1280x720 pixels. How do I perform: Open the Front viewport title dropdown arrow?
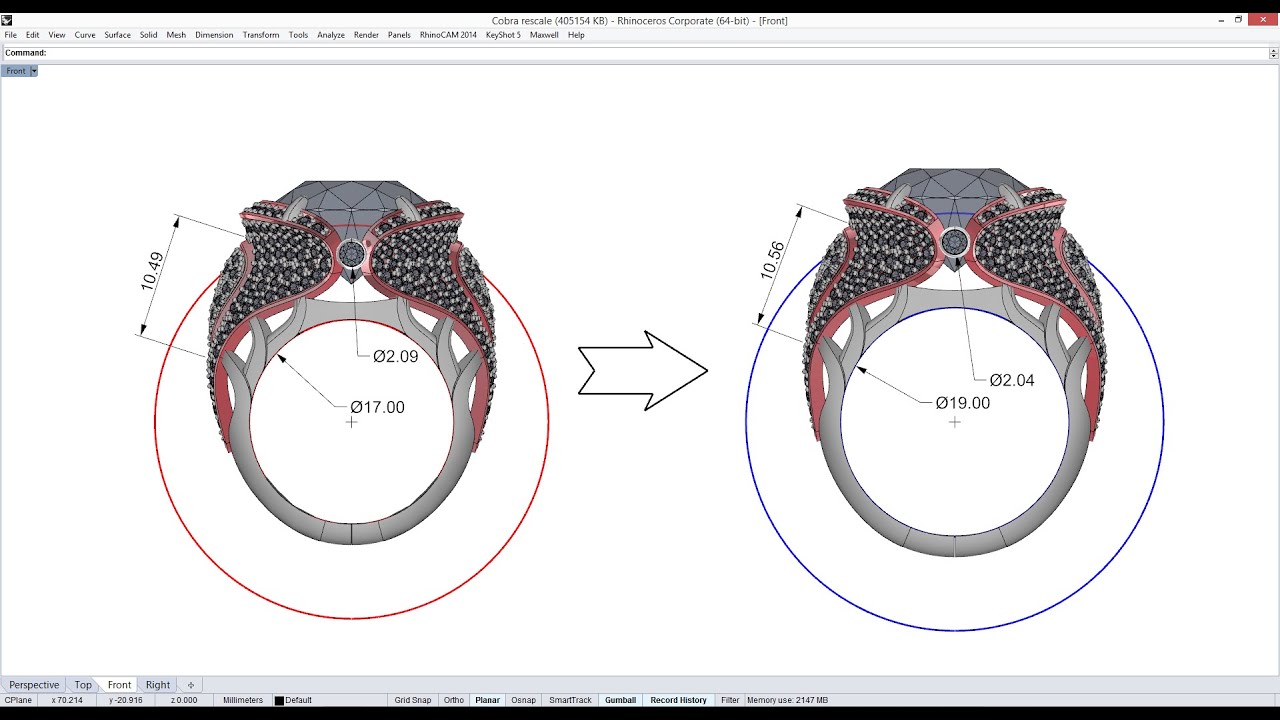pos(34,71)
